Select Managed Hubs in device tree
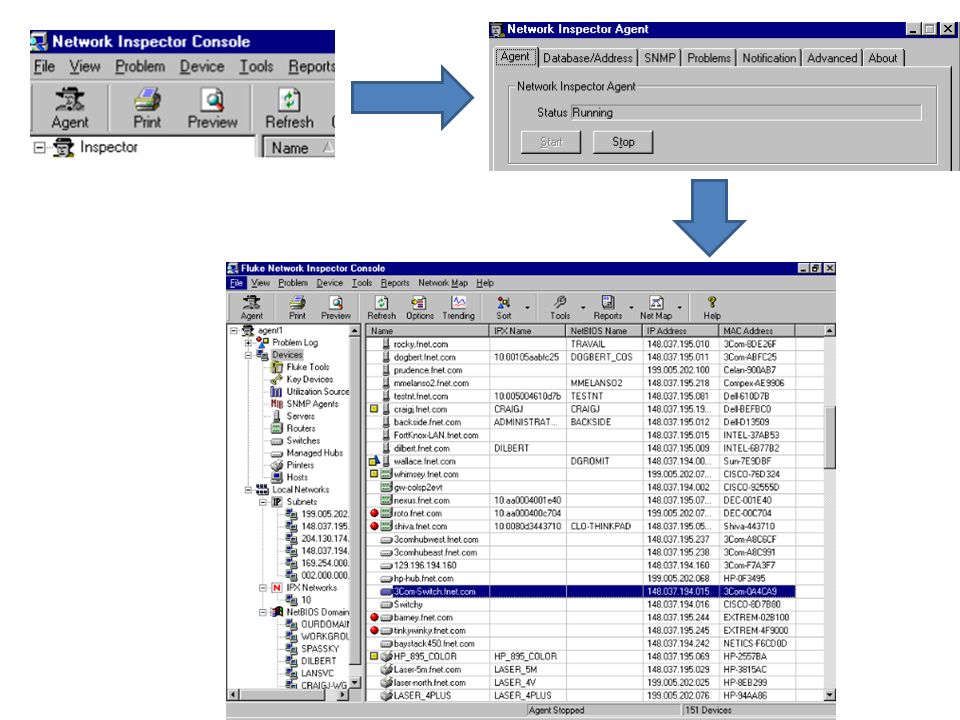Image resolution: width=960 pixels, height=720 pixels. click(x=315, y=452)
